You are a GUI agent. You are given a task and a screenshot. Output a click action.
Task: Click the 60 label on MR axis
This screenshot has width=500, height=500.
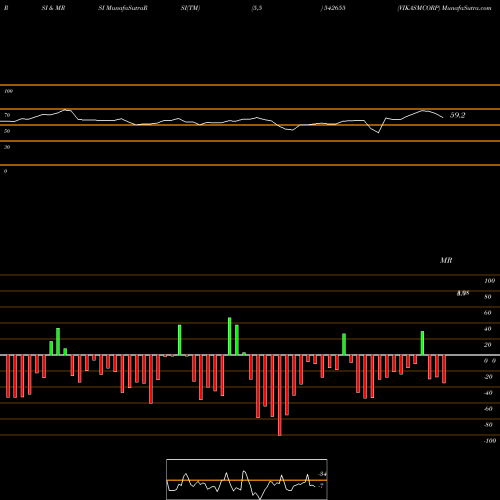[x=488, y=313]
